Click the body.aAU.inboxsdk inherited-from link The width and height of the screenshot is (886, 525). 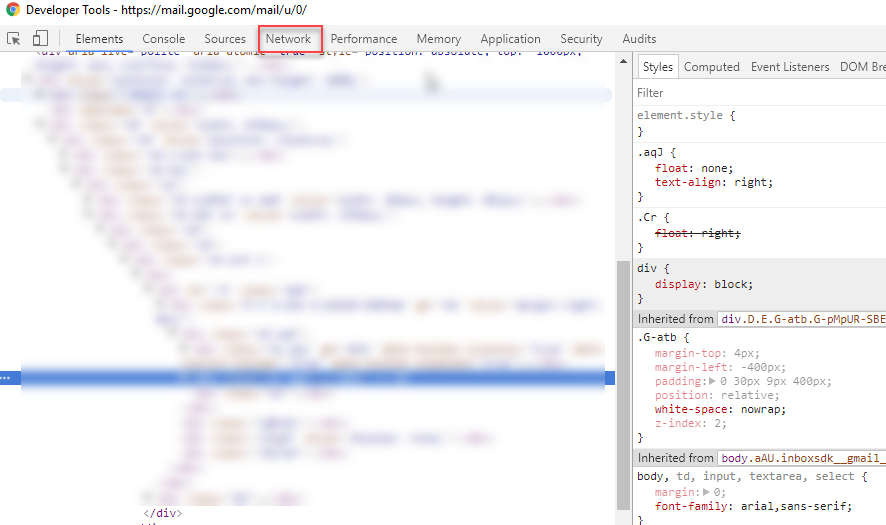[x=802, y=458]
